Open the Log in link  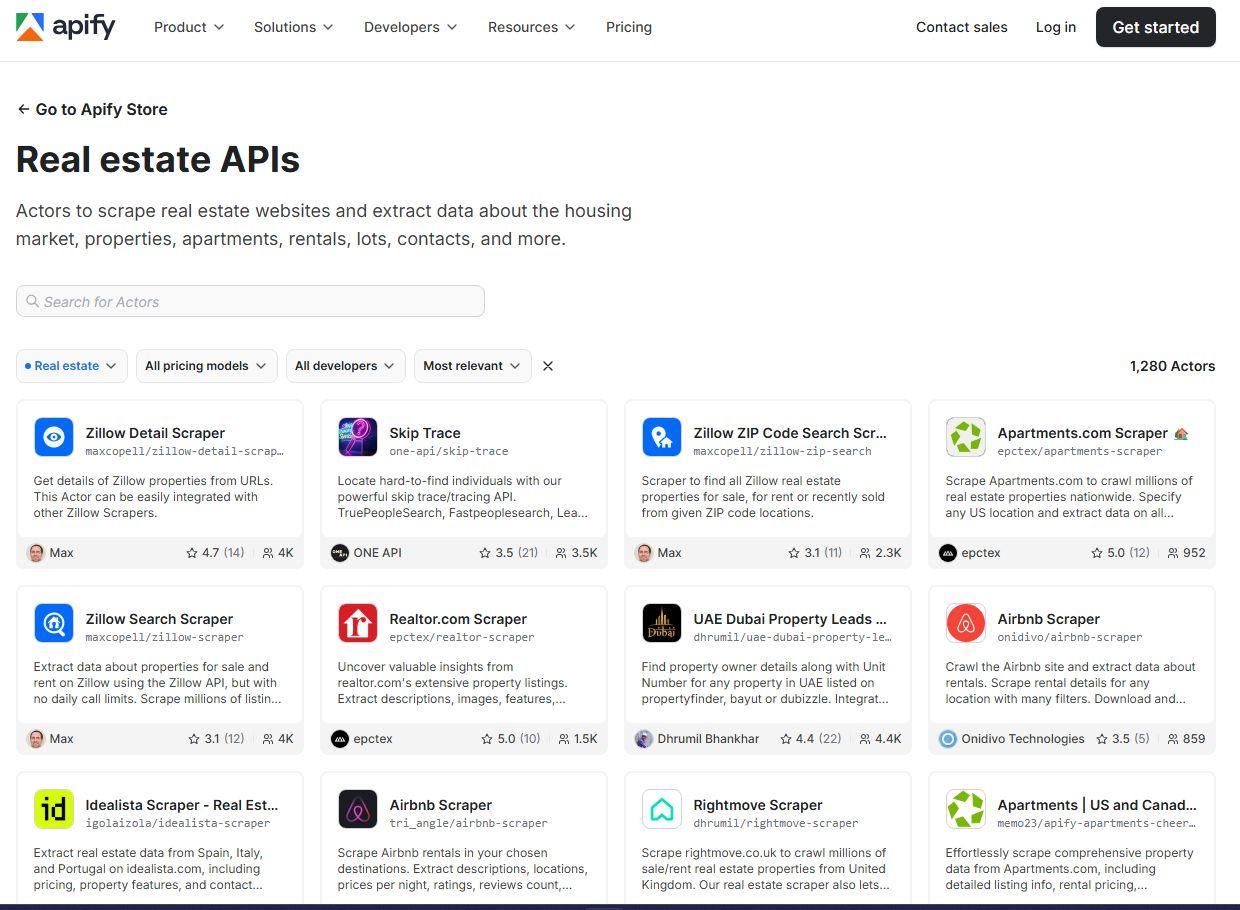(x=1056, y=27)
